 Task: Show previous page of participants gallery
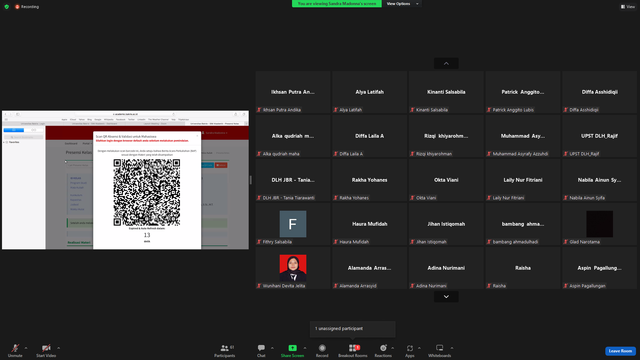click(x=446, y=64)
